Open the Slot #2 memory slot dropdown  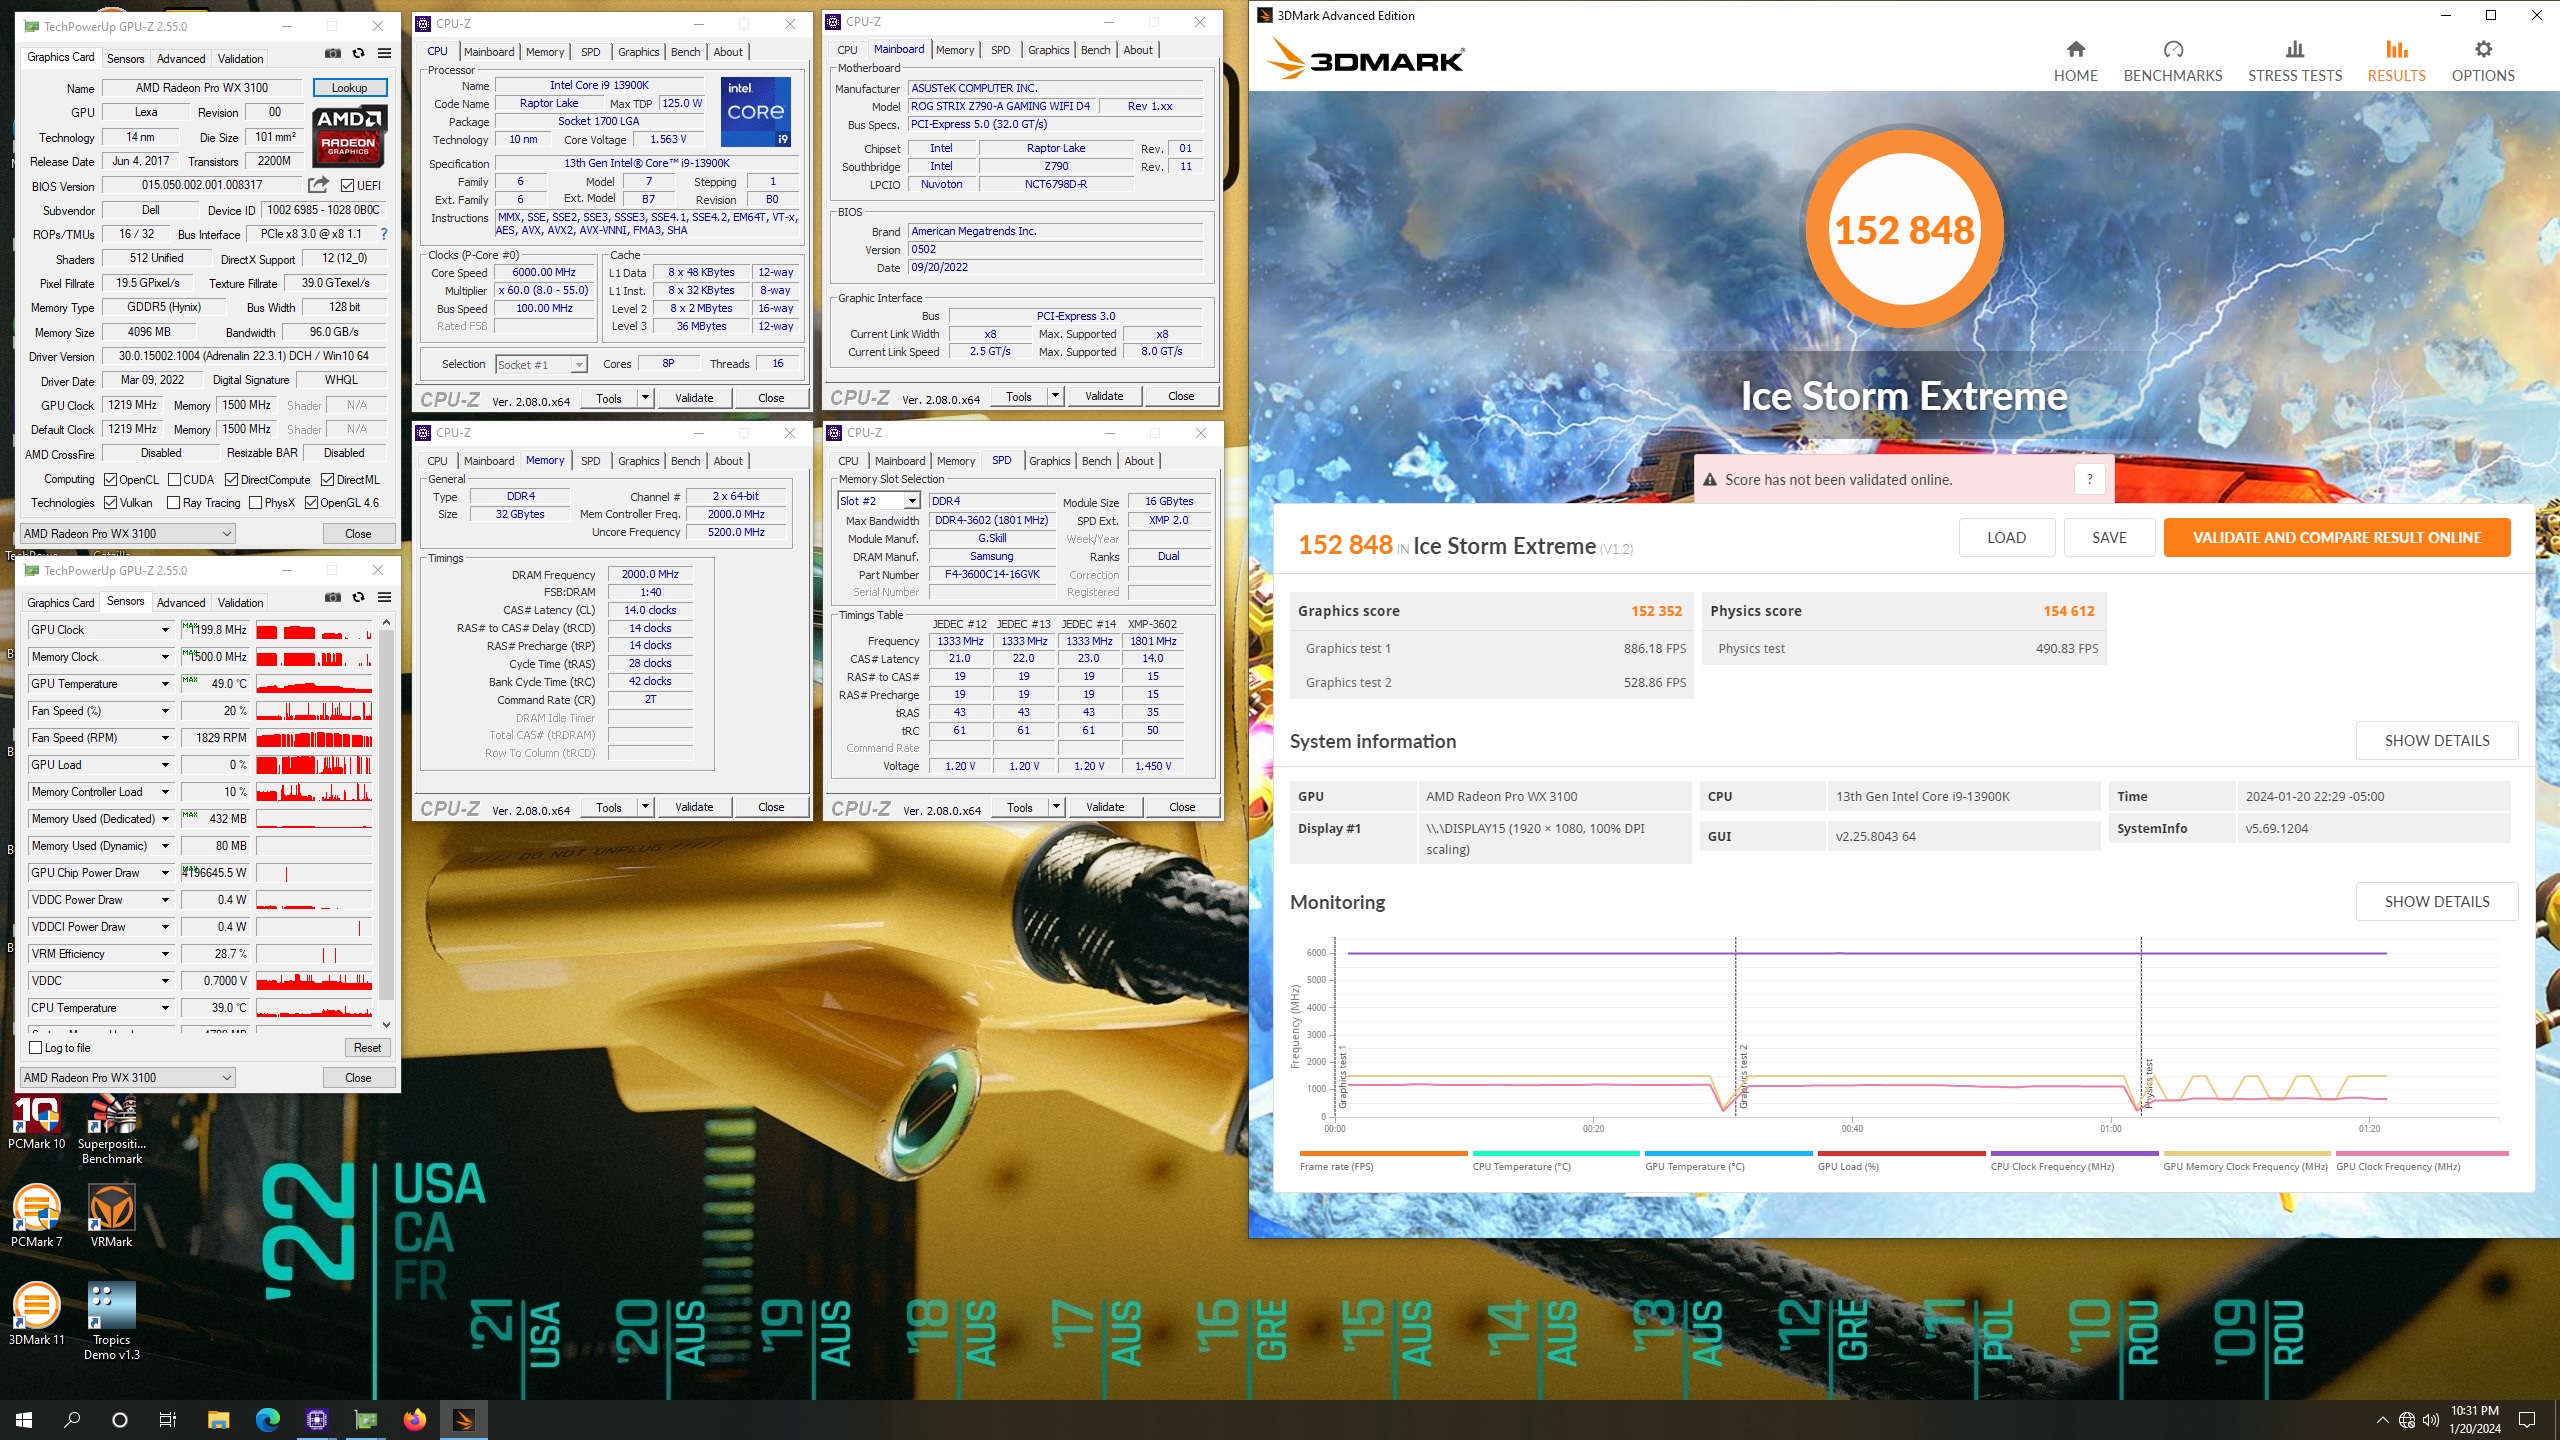878,500
